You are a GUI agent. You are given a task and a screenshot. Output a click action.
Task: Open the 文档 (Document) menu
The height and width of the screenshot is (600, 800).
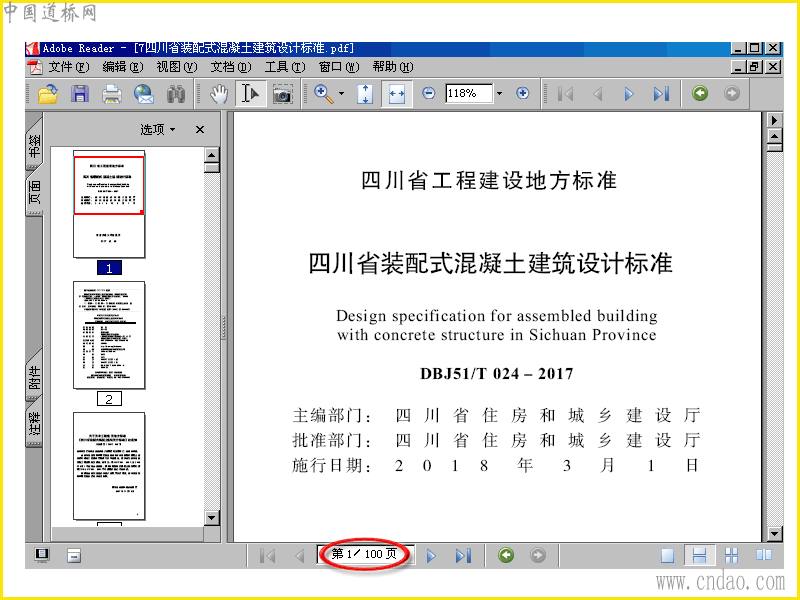click(231, 67)
